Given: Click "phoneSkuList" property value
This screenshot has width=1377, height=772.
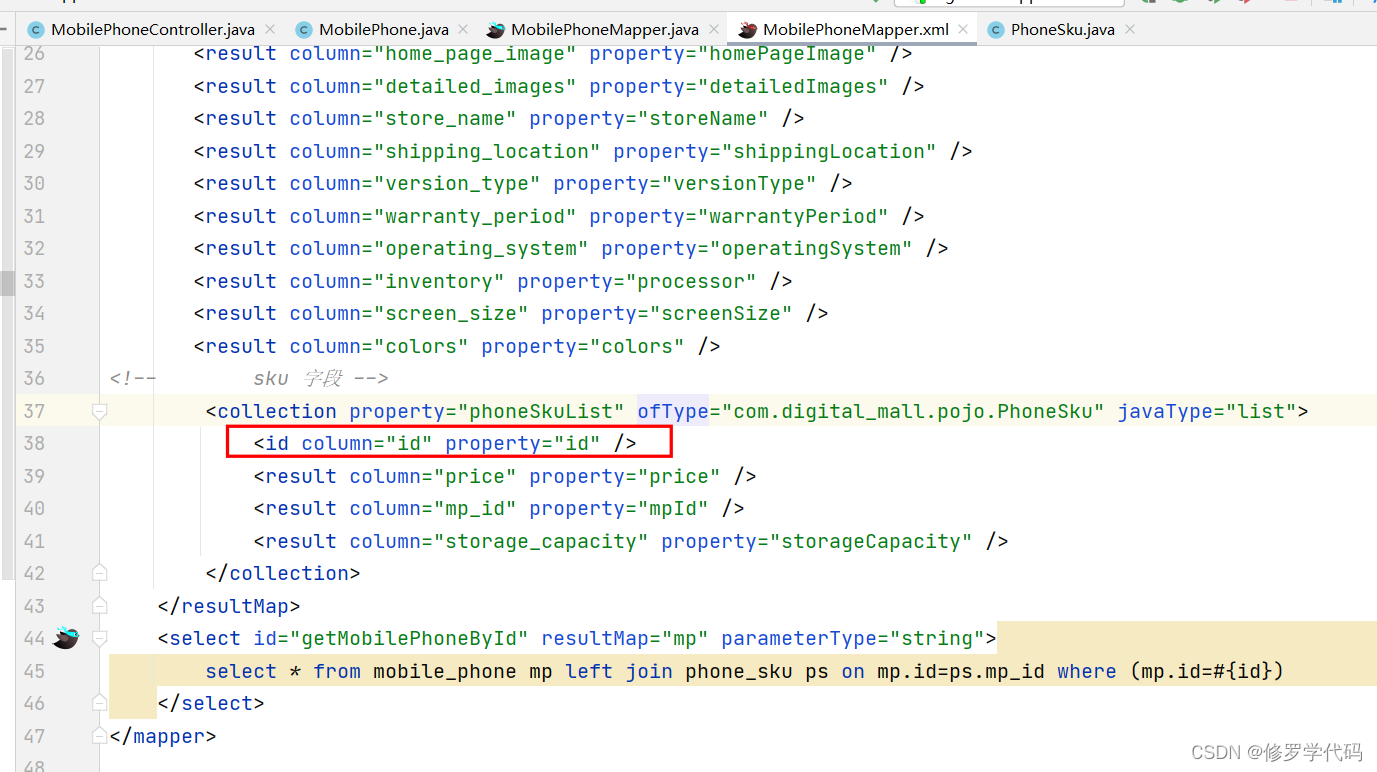Looking at the screenshot, I should (541, 411).
